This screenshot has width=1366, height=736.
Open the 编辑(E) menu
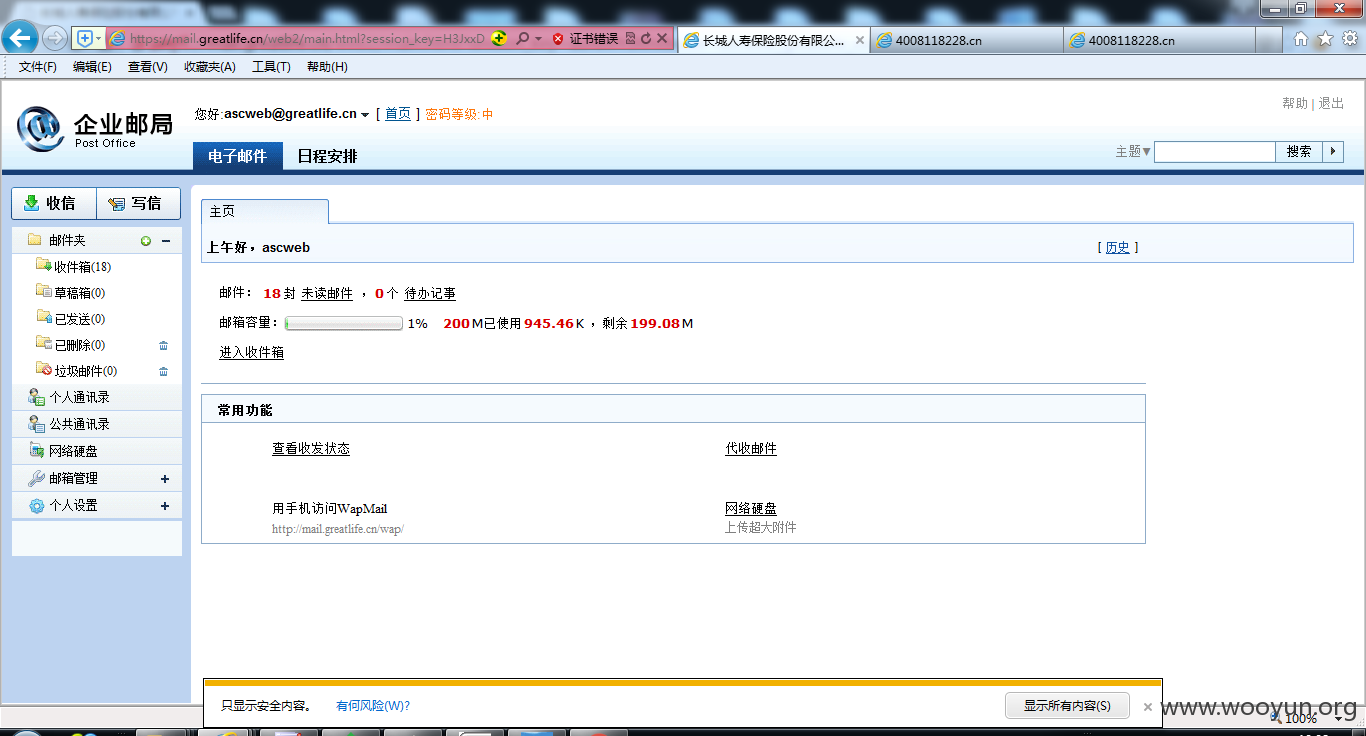pos(92,67)
